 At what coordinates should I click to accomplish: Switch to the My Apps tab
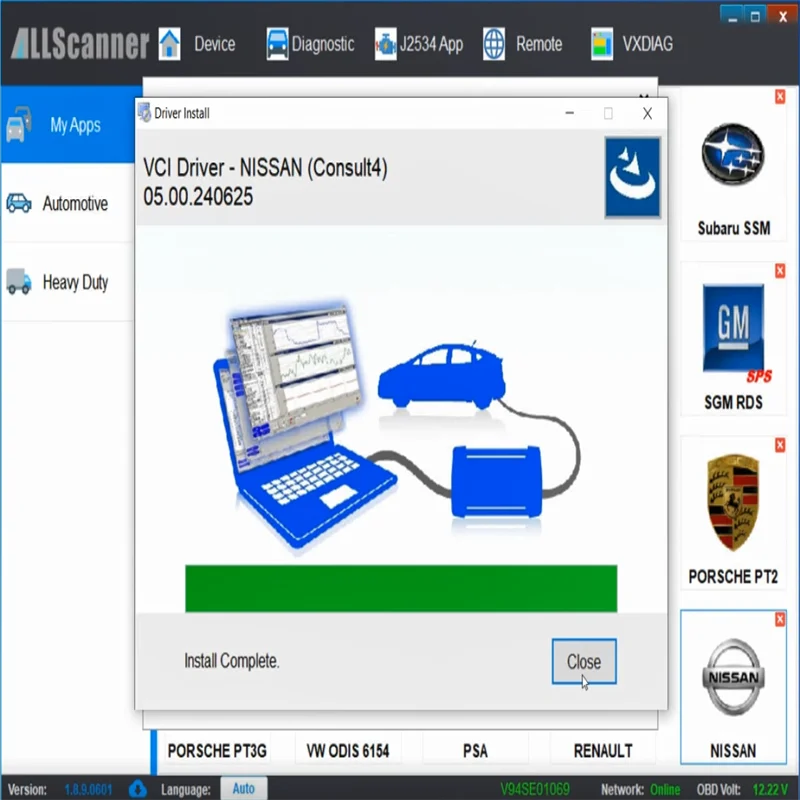(x=67, y=124)
